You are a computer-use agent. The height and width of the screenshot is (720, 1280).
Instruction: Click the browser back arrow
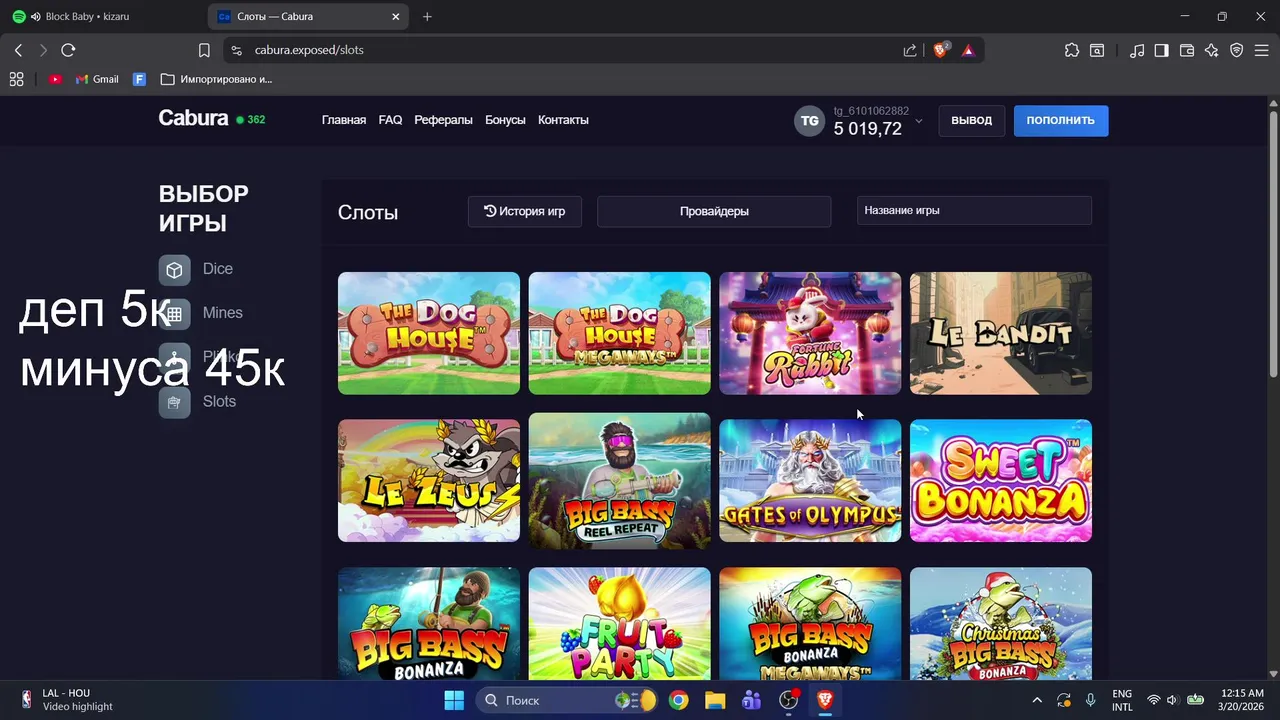[x=18, y=50]
